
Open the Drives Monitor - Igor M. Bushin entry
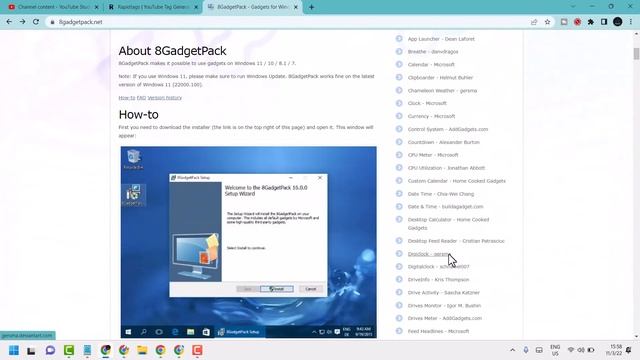pyautogui.click(x=444, y=306)
